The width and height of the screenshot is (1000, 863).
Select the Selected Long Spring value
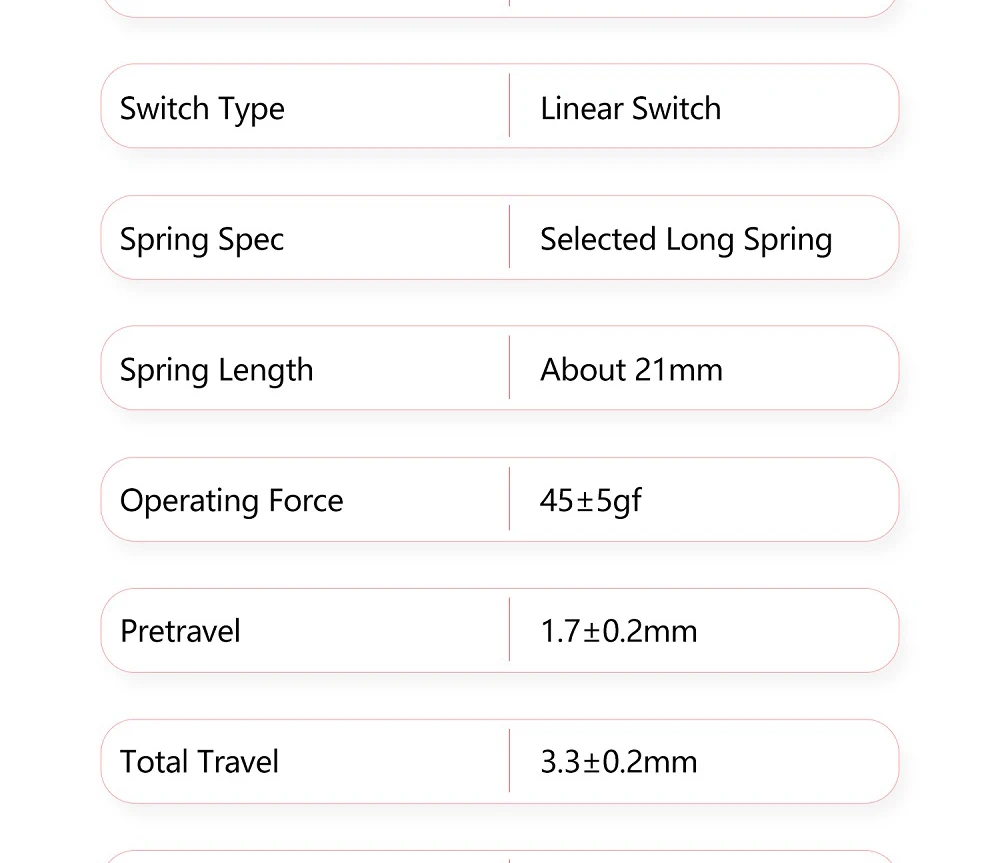[686, 239]
